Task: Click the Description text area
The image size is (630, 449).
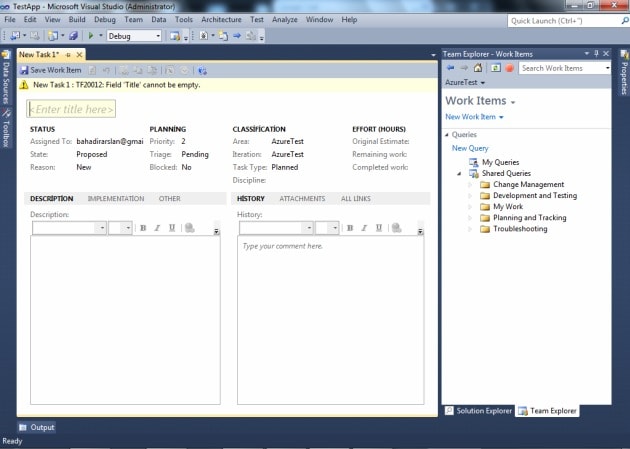Action: click(125, 320)
